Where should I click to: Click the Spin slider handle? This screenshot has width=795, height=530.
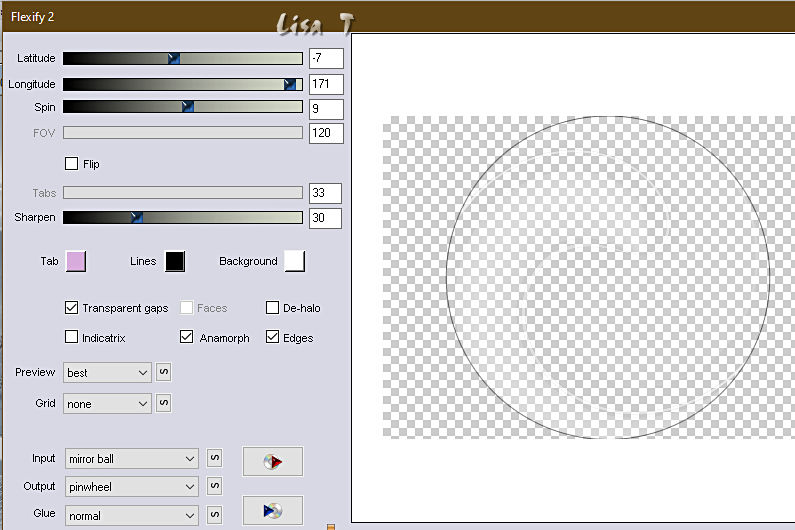pyautogui.click(x=188, y=107)
